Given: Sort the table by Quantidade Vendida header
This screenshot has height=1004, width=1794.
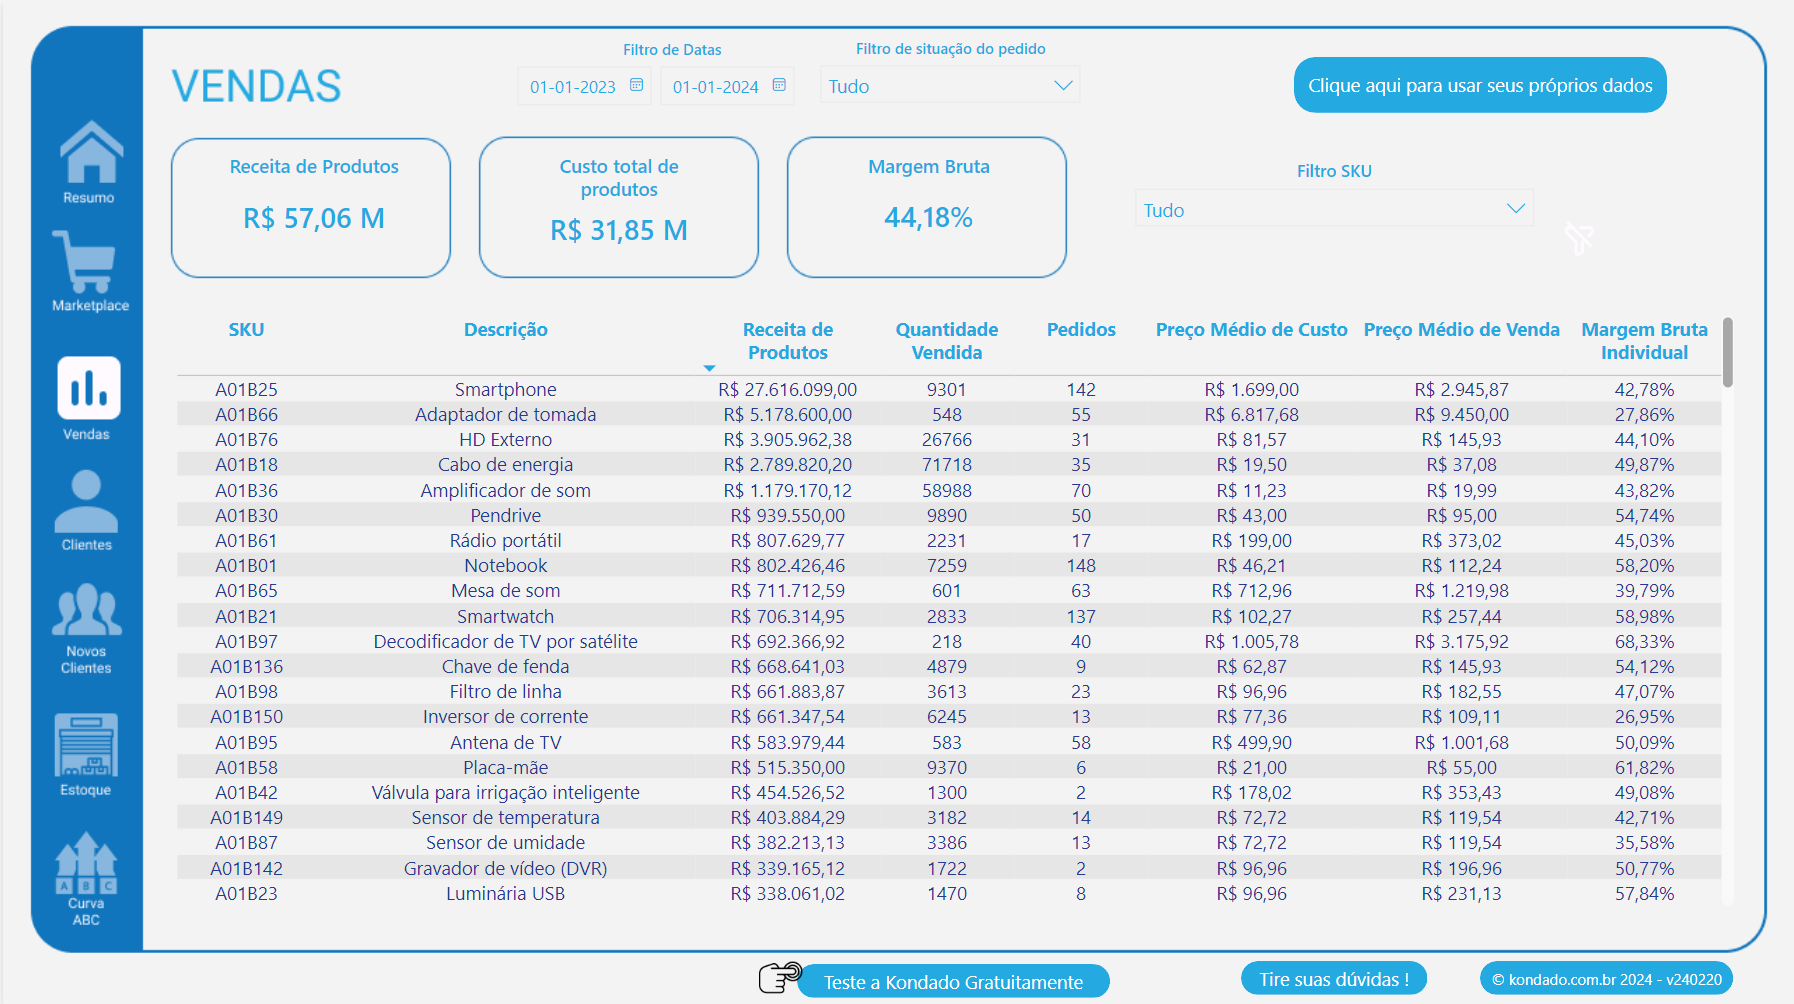Looking at the screenshot, I should click(x=947, y=341).
